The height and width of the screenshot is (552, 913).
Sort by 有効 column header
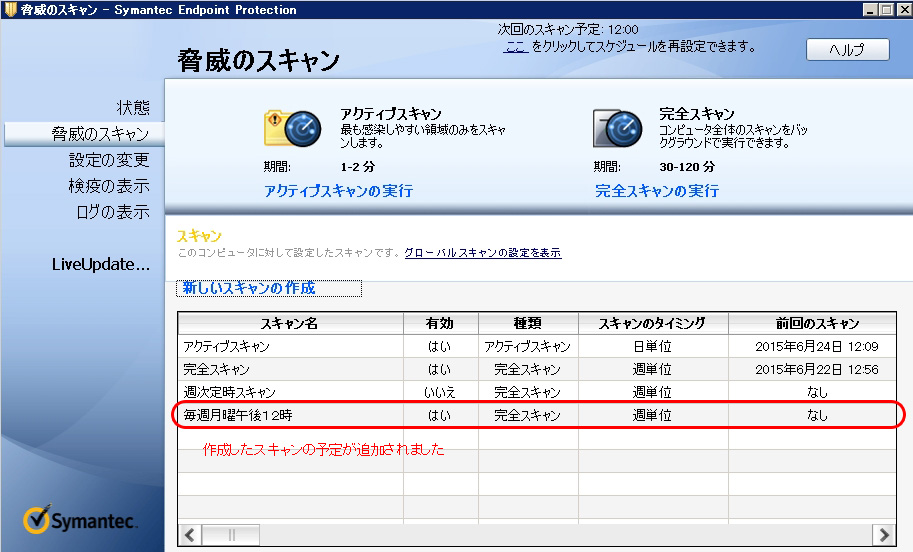coord(440,323)
